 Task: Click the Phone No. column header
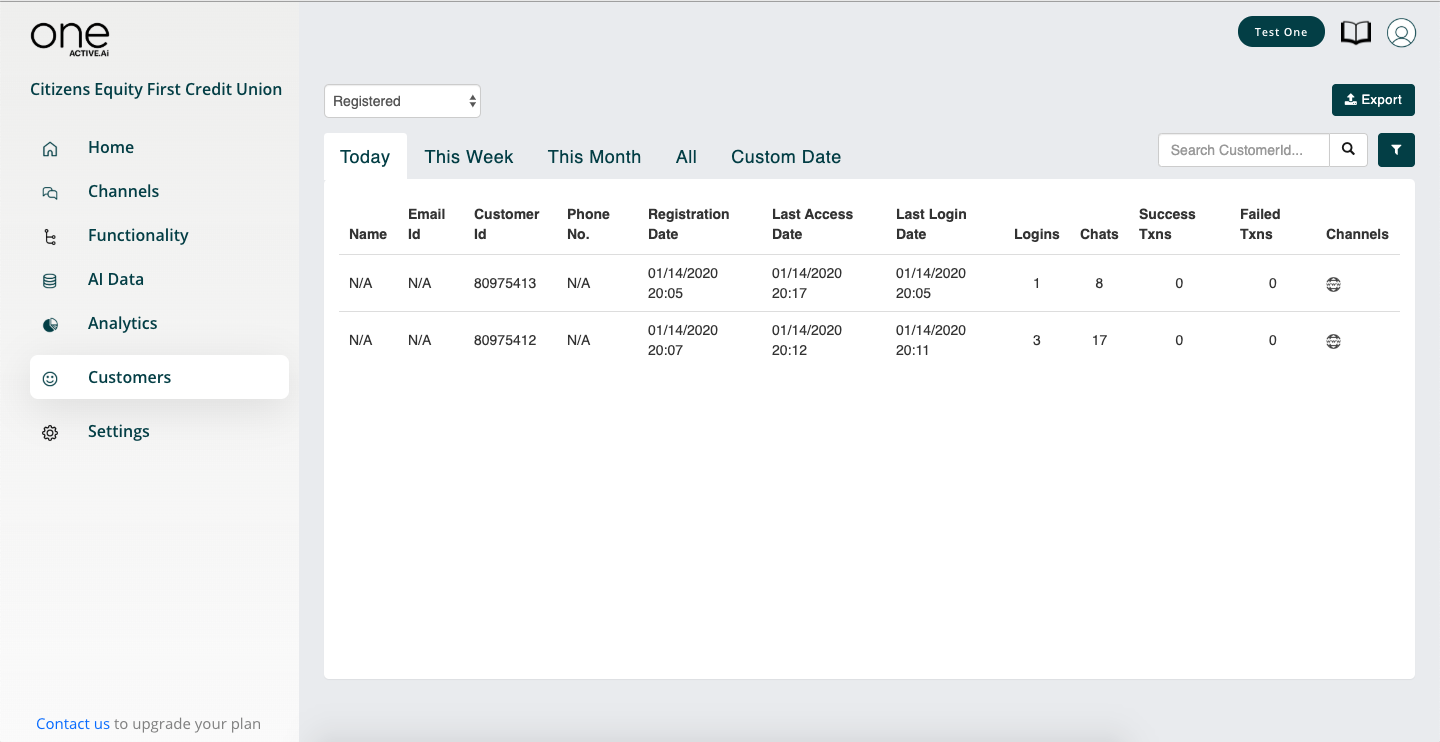pos(588,224)
